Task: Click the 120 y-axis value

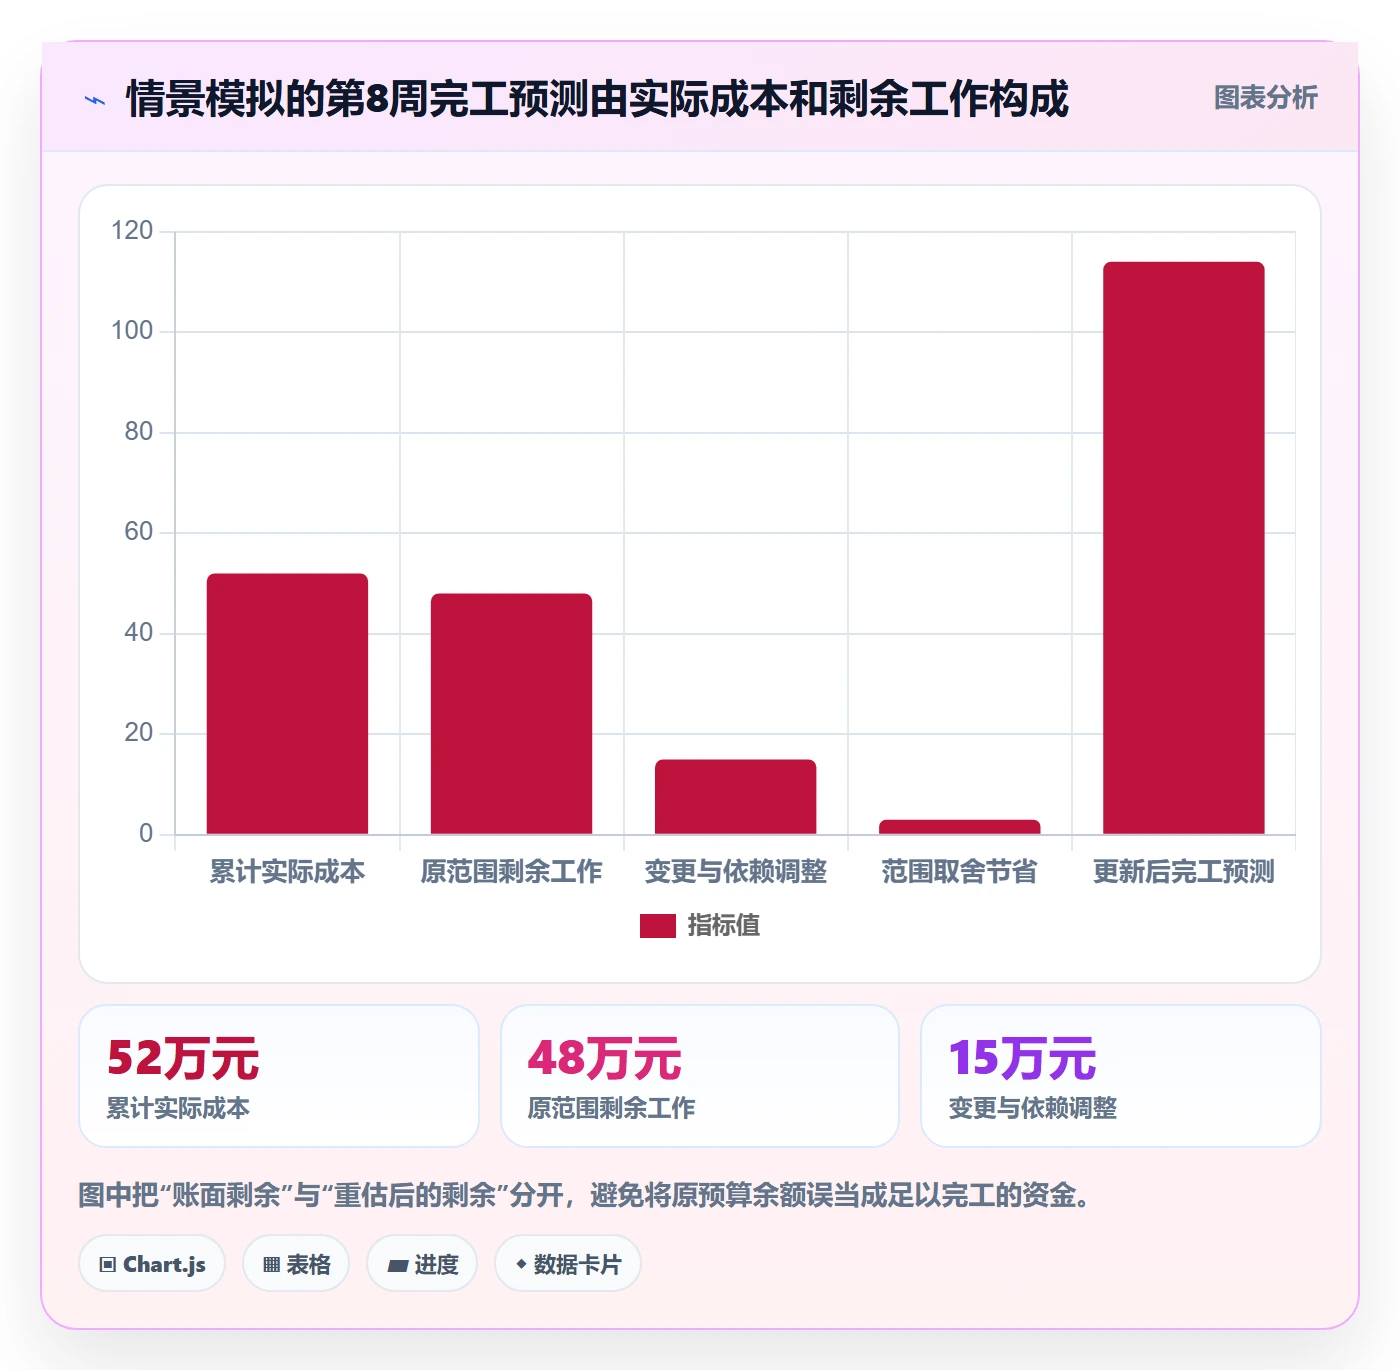Action: pos(132,231)
